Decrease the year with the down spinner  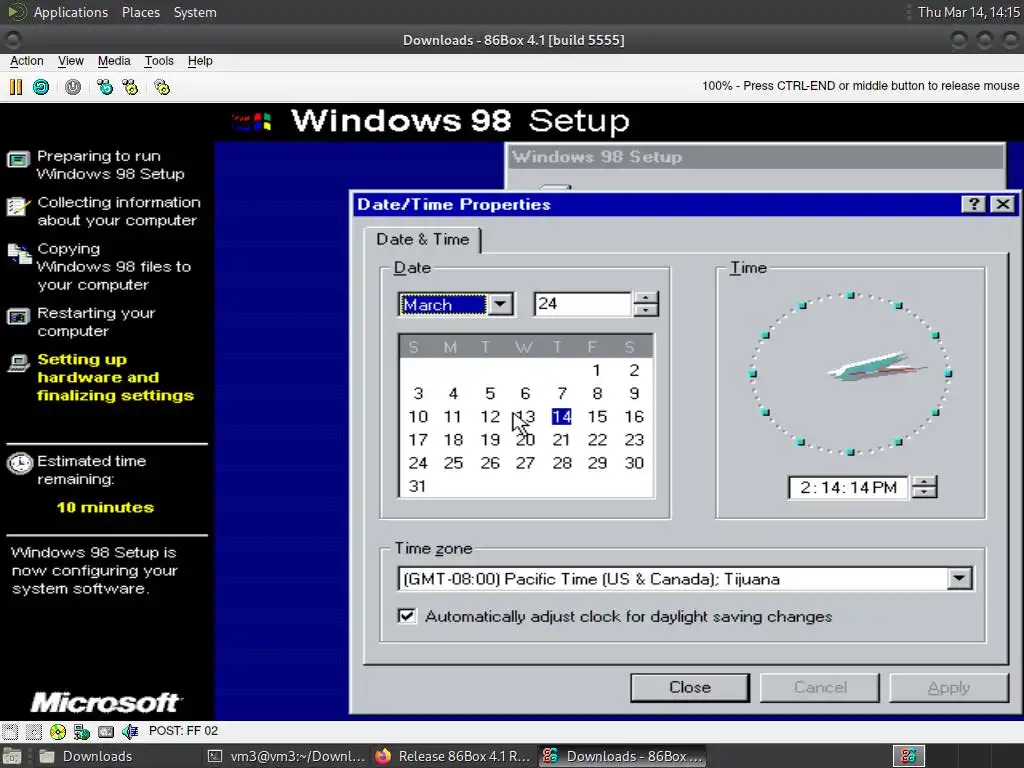[645, 310]
